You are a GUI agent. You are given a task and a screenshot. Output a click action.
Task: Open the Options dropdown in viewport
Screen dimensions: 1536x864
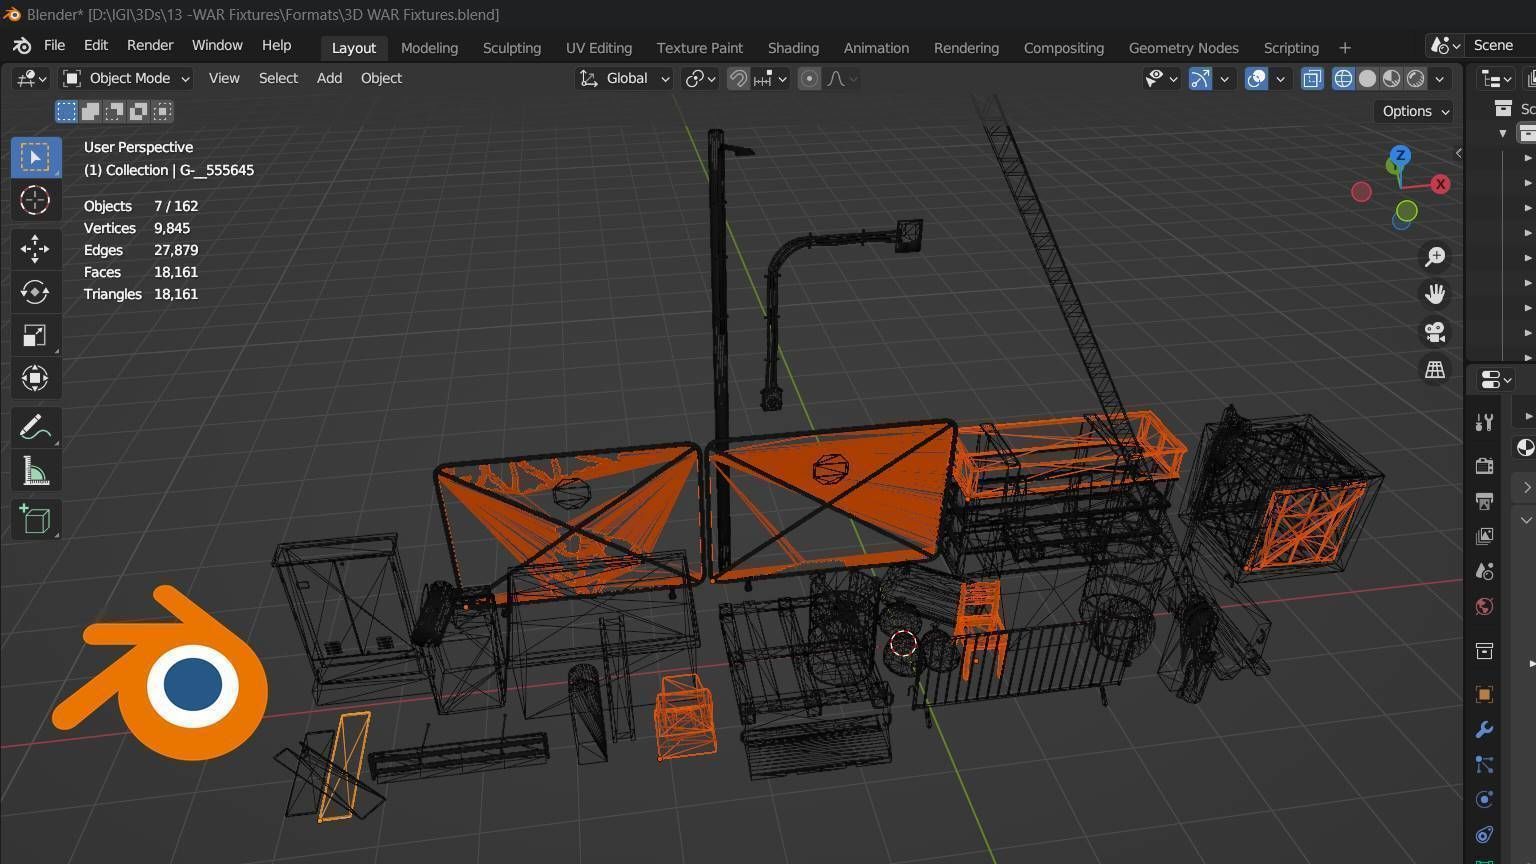point(1415,111)
